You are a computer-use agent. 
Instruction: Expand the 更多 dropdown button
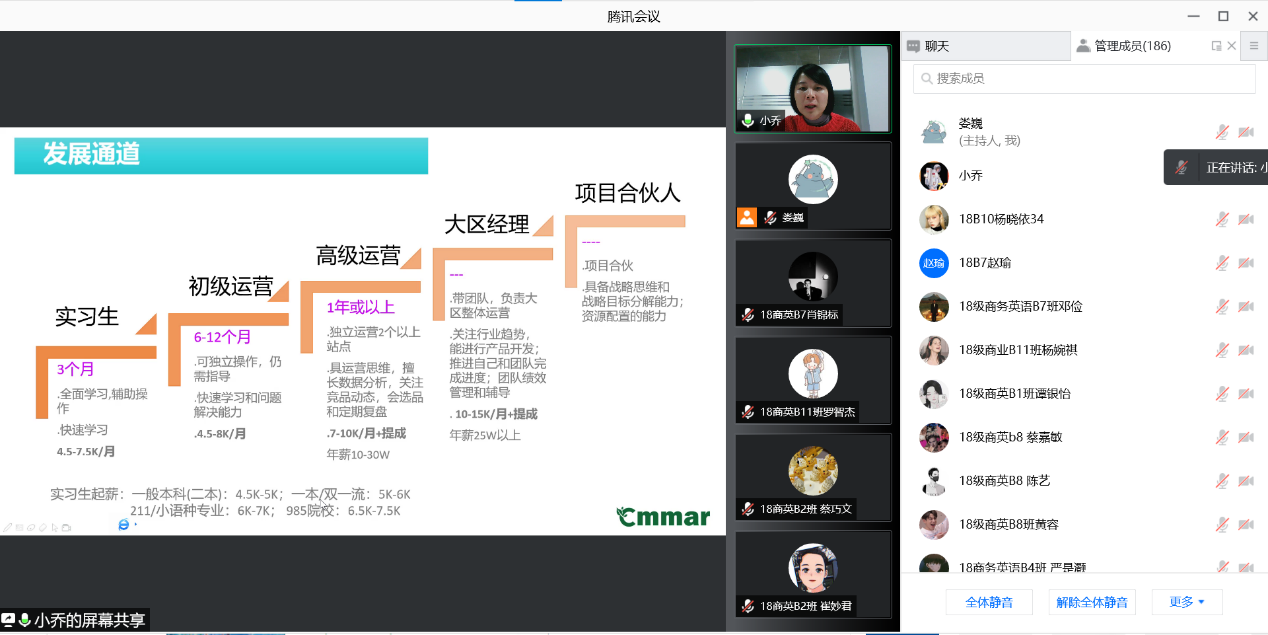click(1186, 602)
